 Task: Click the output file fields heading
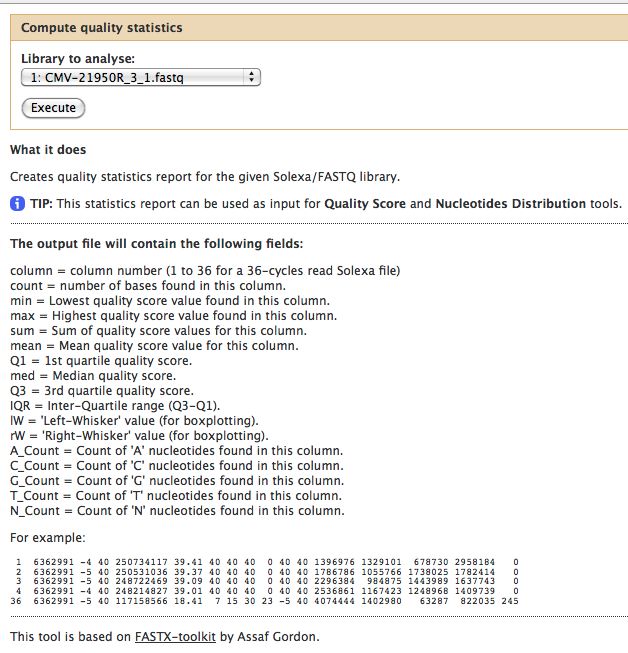tap(157, 244)
